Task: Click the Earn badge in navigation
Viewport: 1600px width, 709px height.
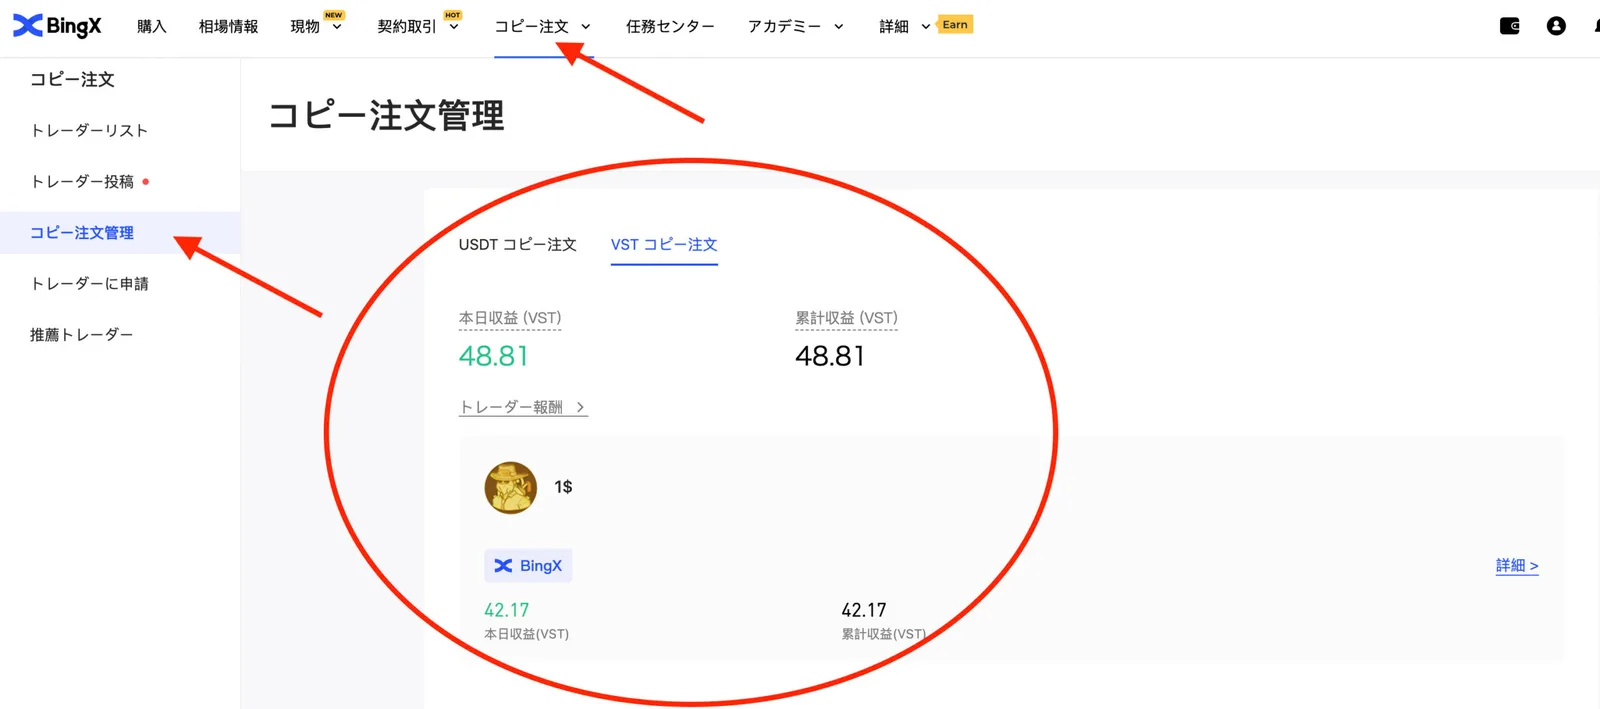Action: point(955,24)
